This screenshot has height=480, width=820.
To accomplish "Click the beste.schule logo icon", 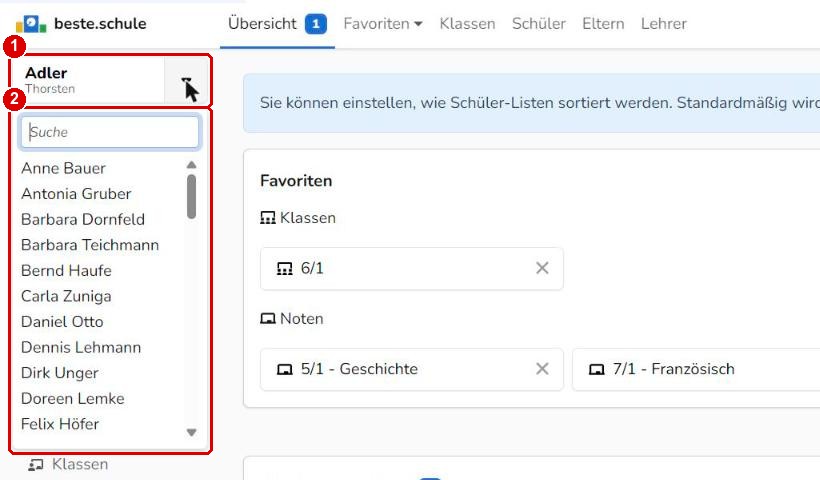I will [x=31, y=24].
